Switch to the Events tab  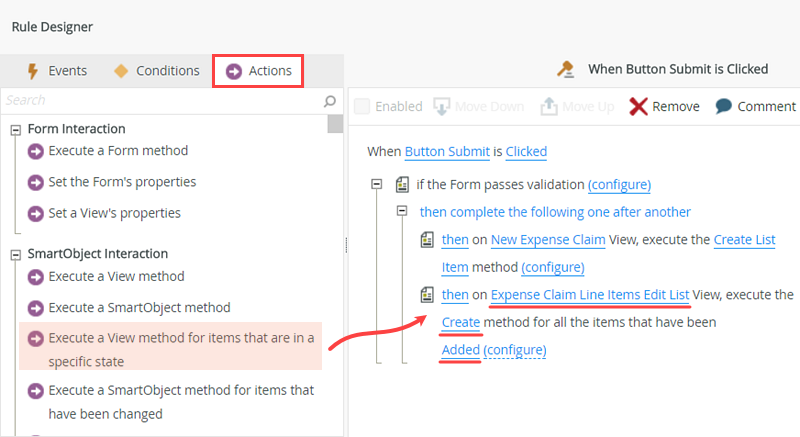point(57,71)
